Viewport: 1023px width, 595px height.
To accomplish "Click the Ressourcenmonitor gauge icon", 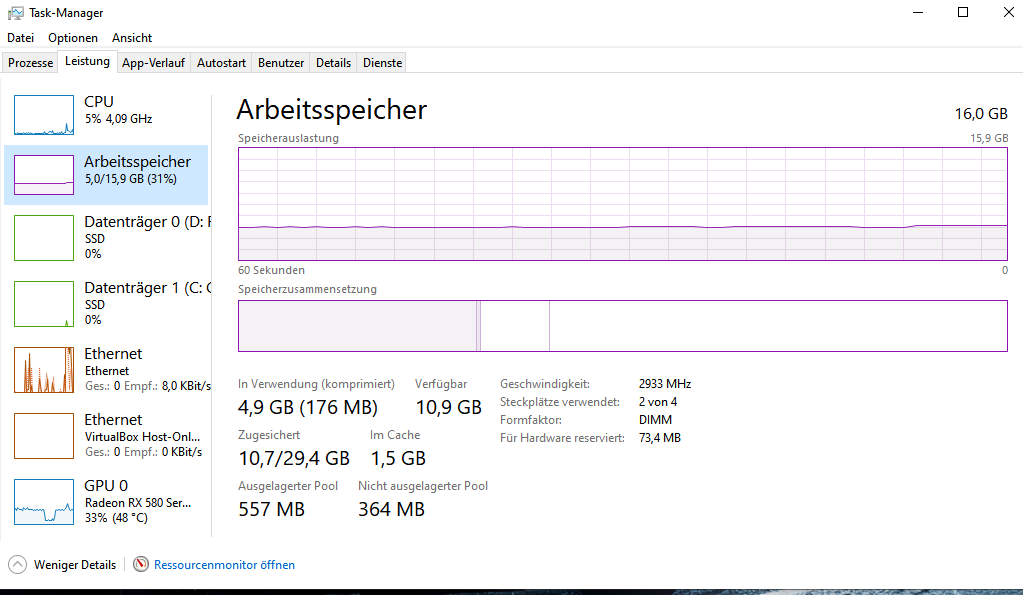I will click(141, 564).
